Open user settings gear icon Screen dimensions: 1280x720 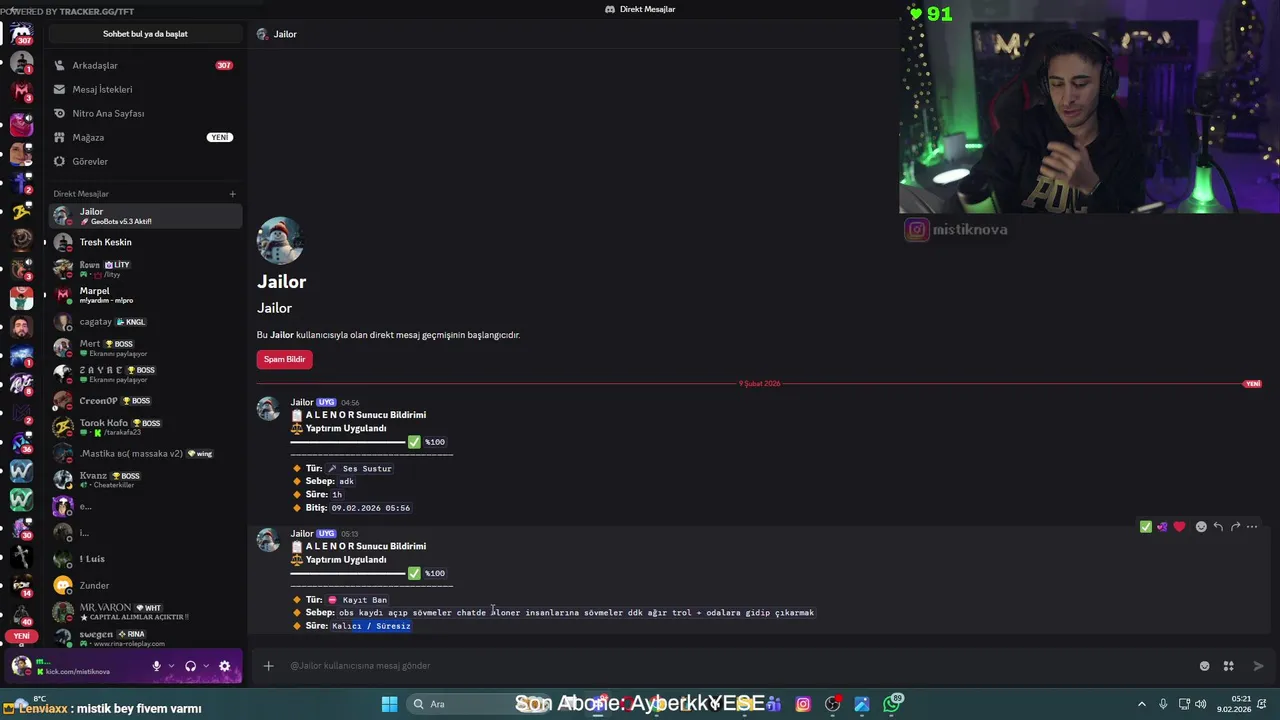tap(224, 666)
